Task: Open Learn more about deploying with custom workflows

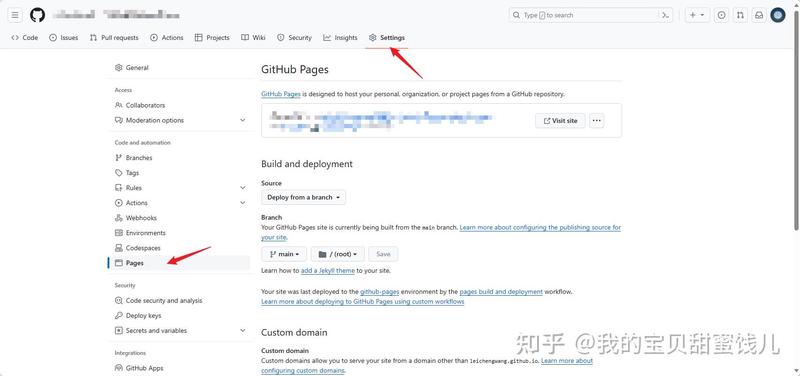Action: click(363, 302)
